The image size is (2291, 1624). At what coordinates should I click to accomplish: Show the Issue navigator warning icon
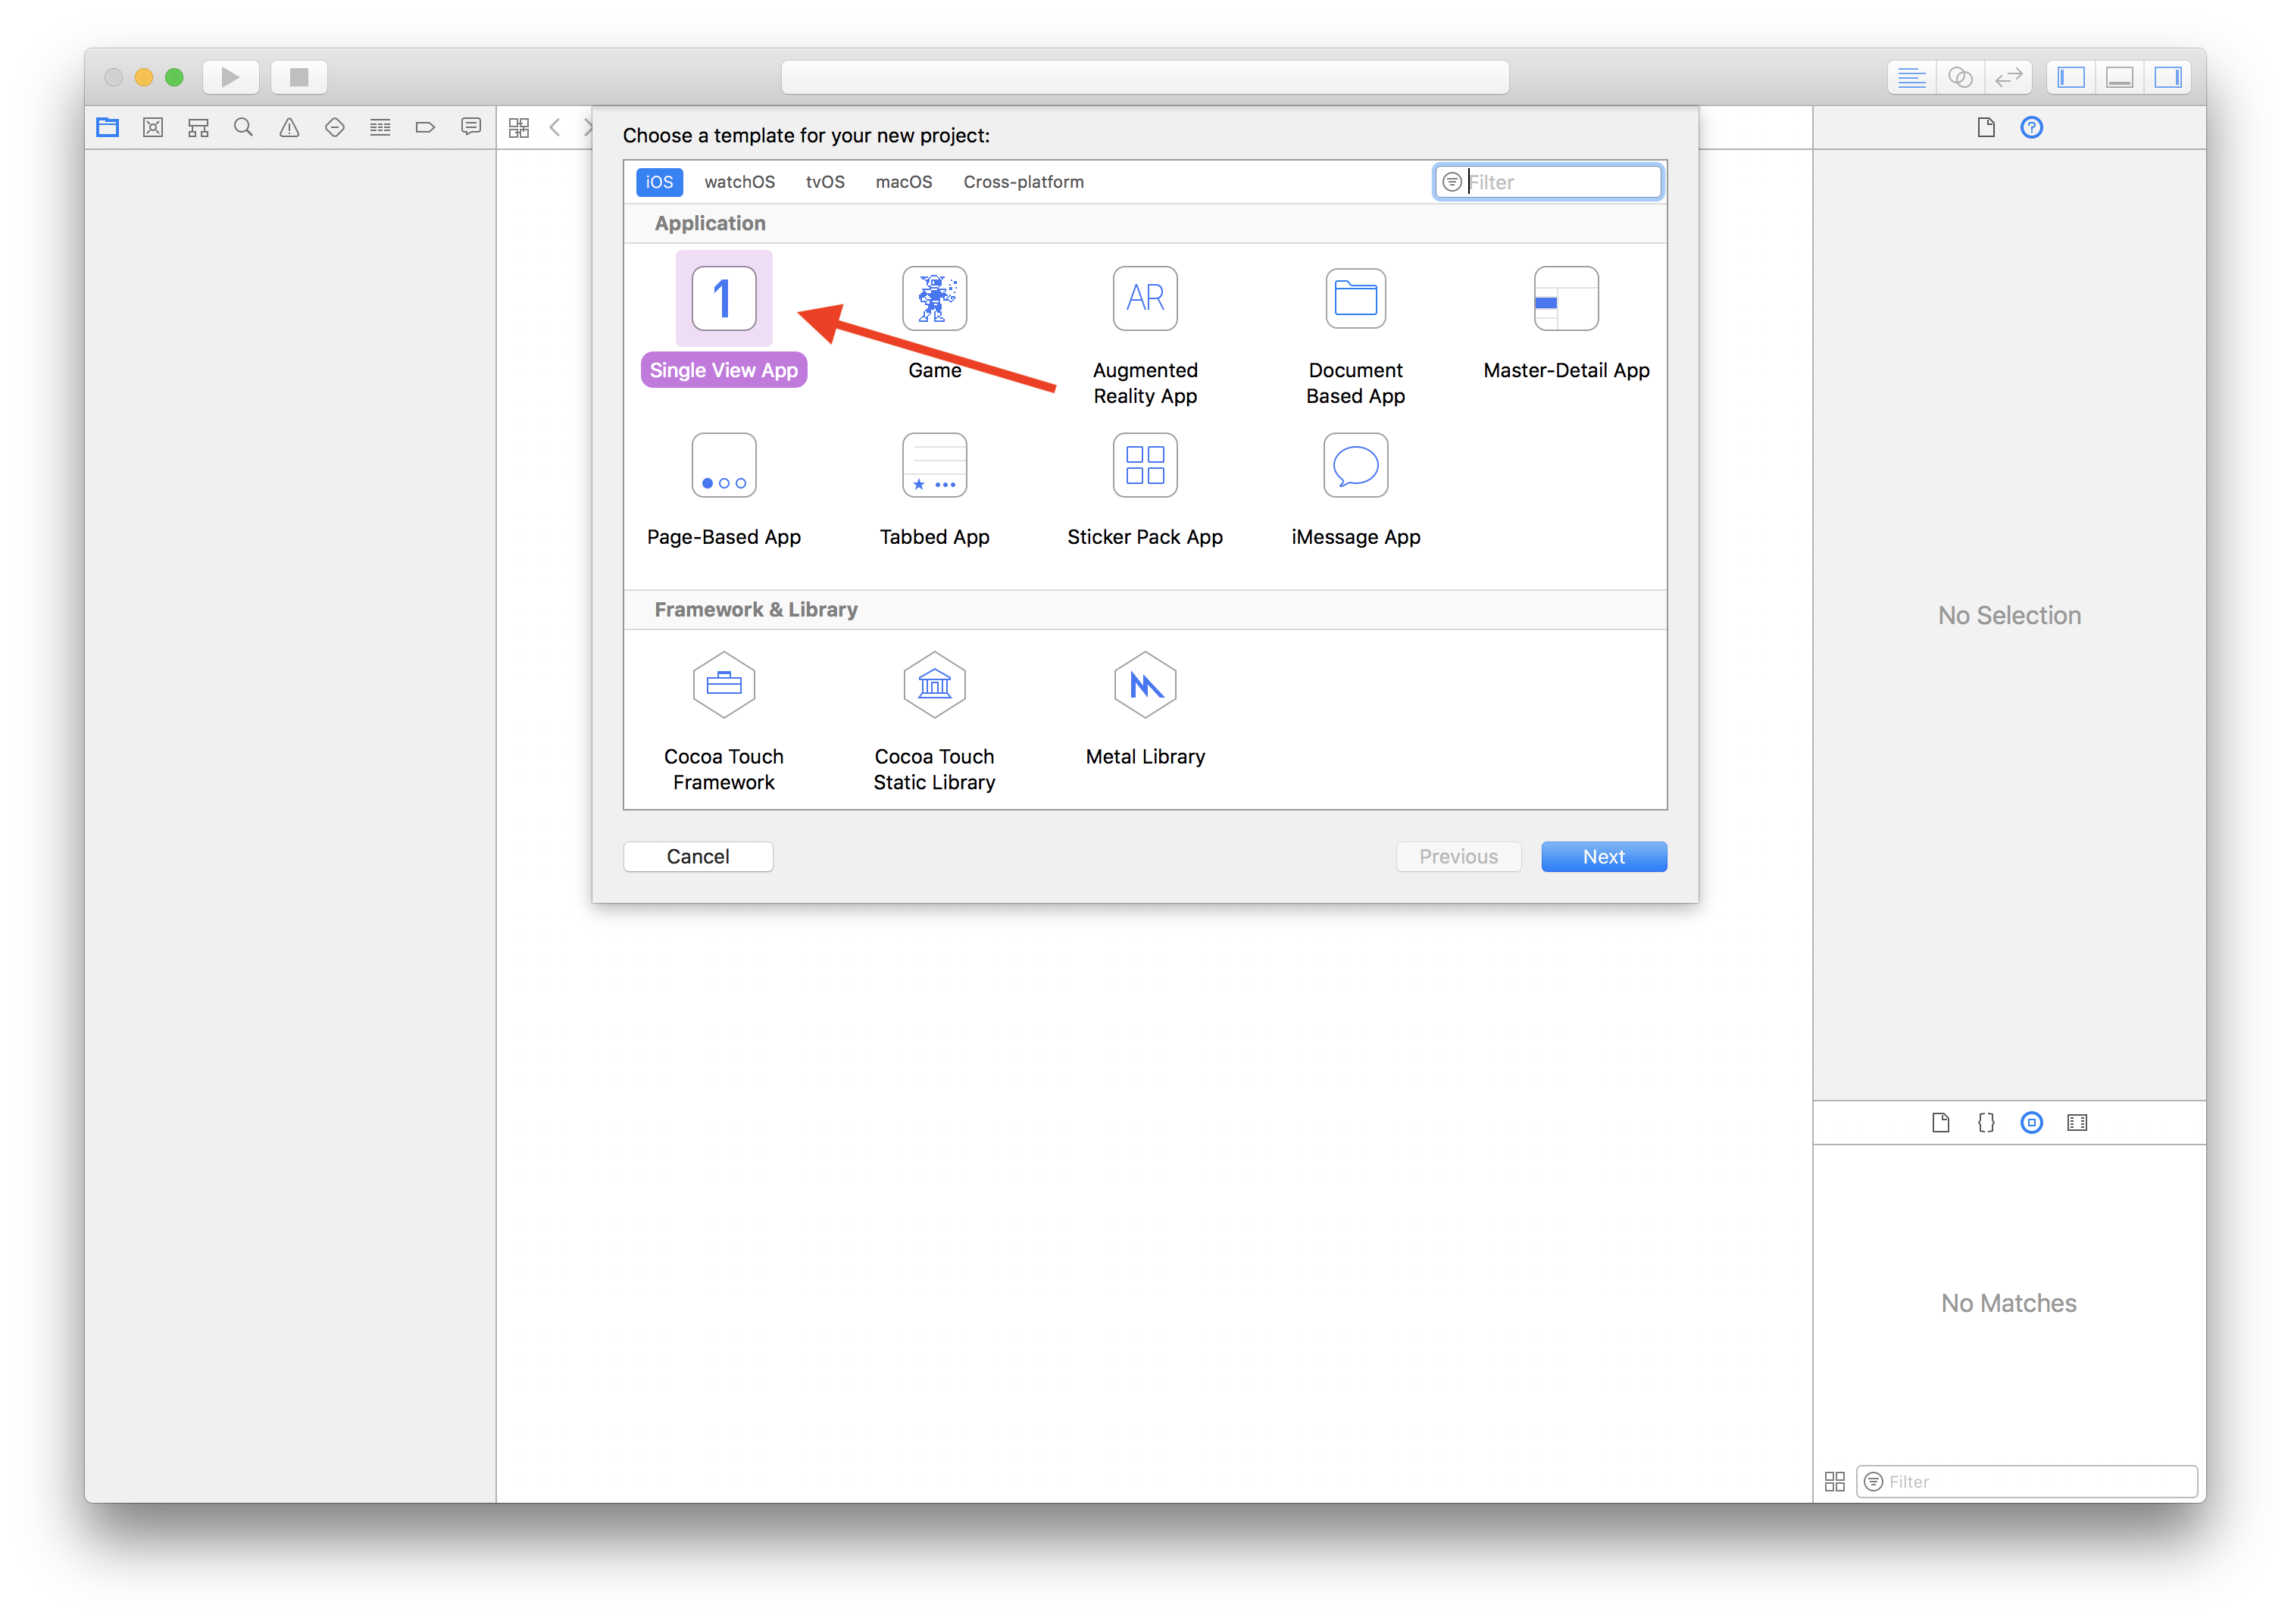click(289, 127)
